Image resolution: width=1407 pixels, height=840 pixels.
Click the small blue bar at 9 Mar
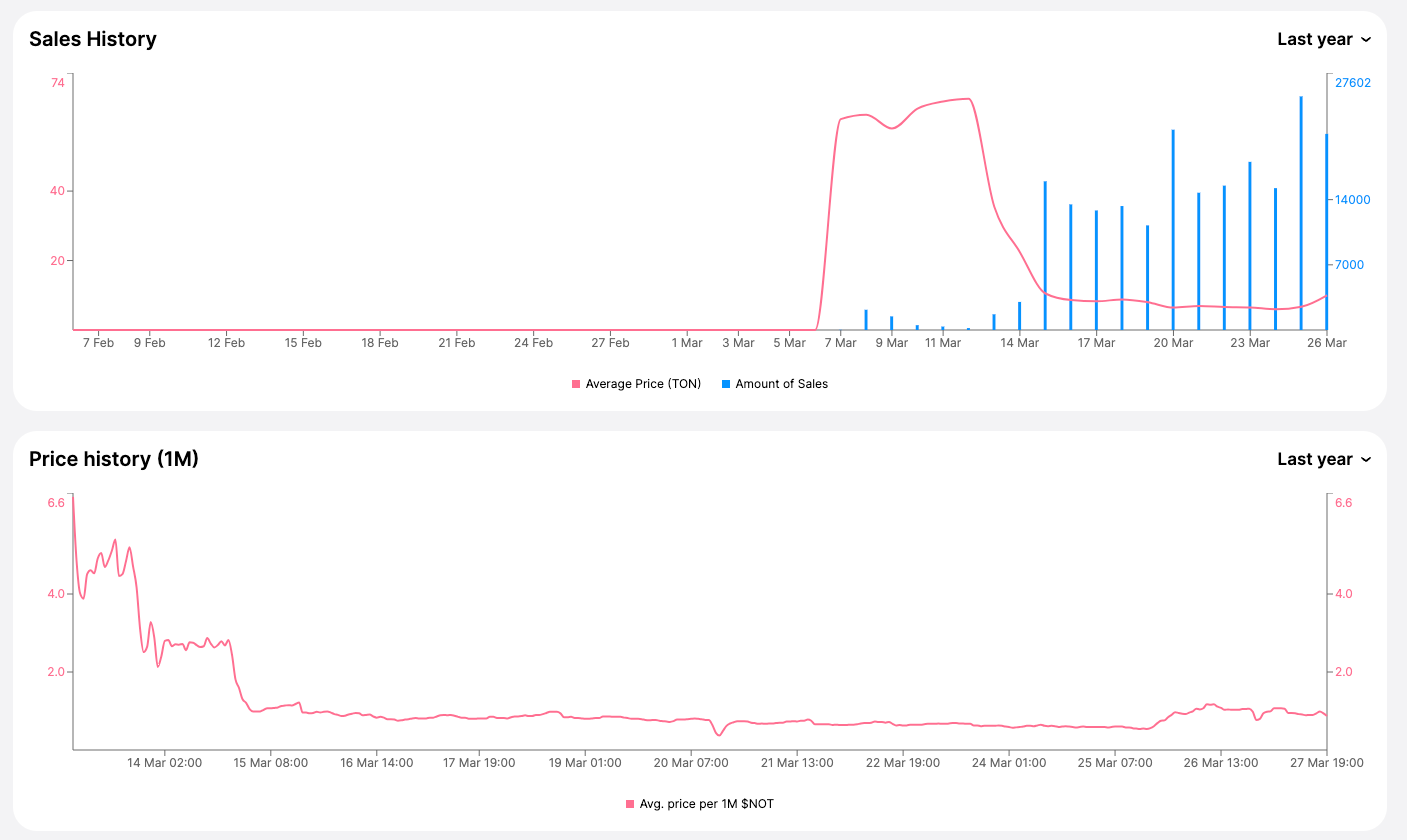tap(892, 323)
